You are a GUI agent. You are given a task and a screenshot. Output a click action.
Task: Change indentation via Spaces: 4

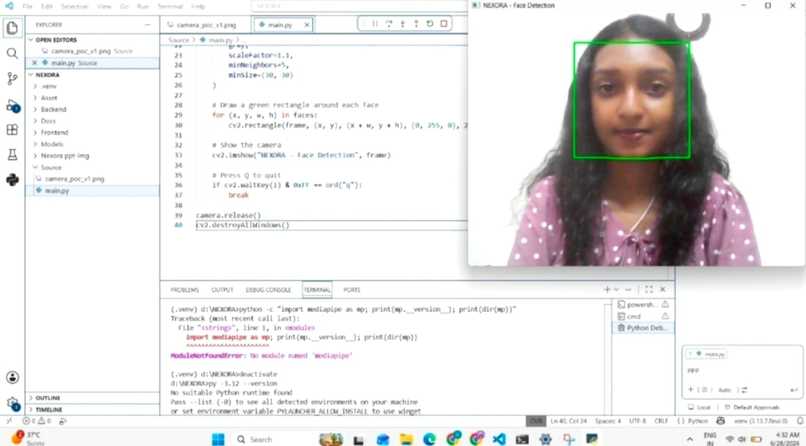pos(608,421)
